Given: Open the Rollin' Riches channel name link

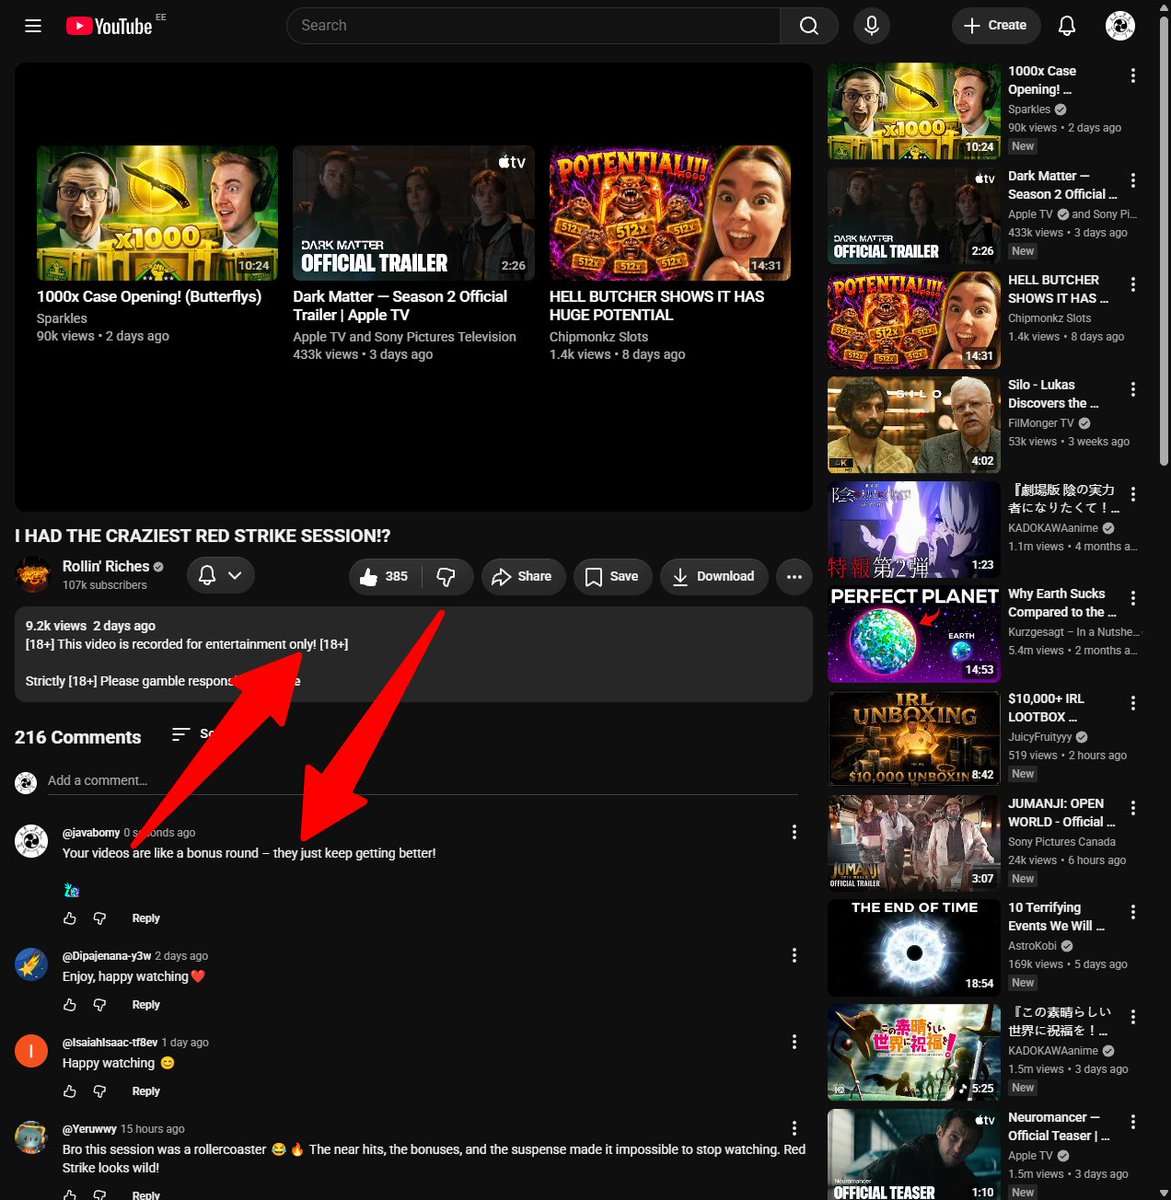Looking at the screenshot, I should coord(105,566).
